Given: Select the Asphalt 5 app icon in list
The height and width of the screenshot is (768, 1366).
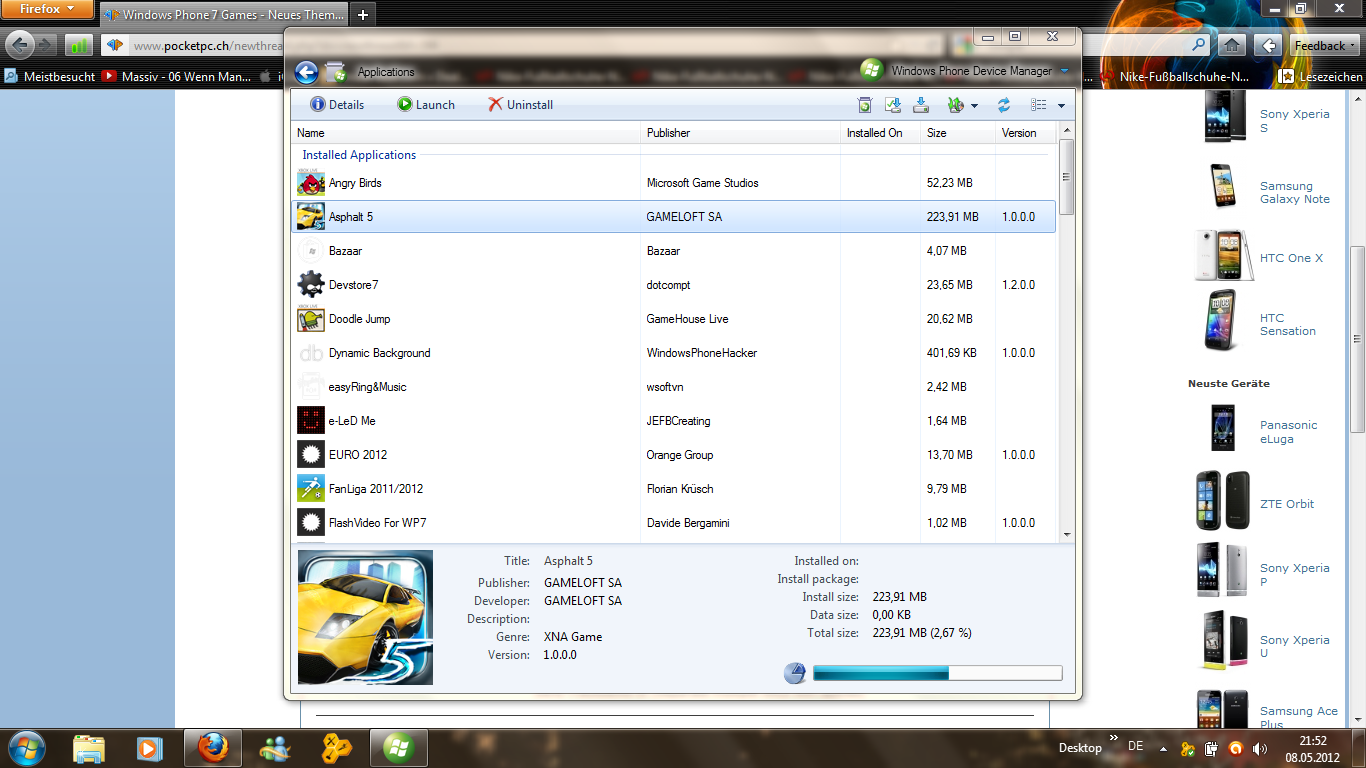Looking at the screenshot, I should point(311,217).
